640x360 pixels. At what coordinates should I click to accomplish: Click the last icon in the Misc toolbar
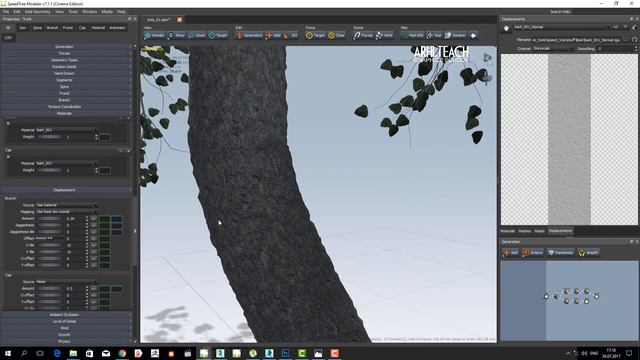pos(473,36)
